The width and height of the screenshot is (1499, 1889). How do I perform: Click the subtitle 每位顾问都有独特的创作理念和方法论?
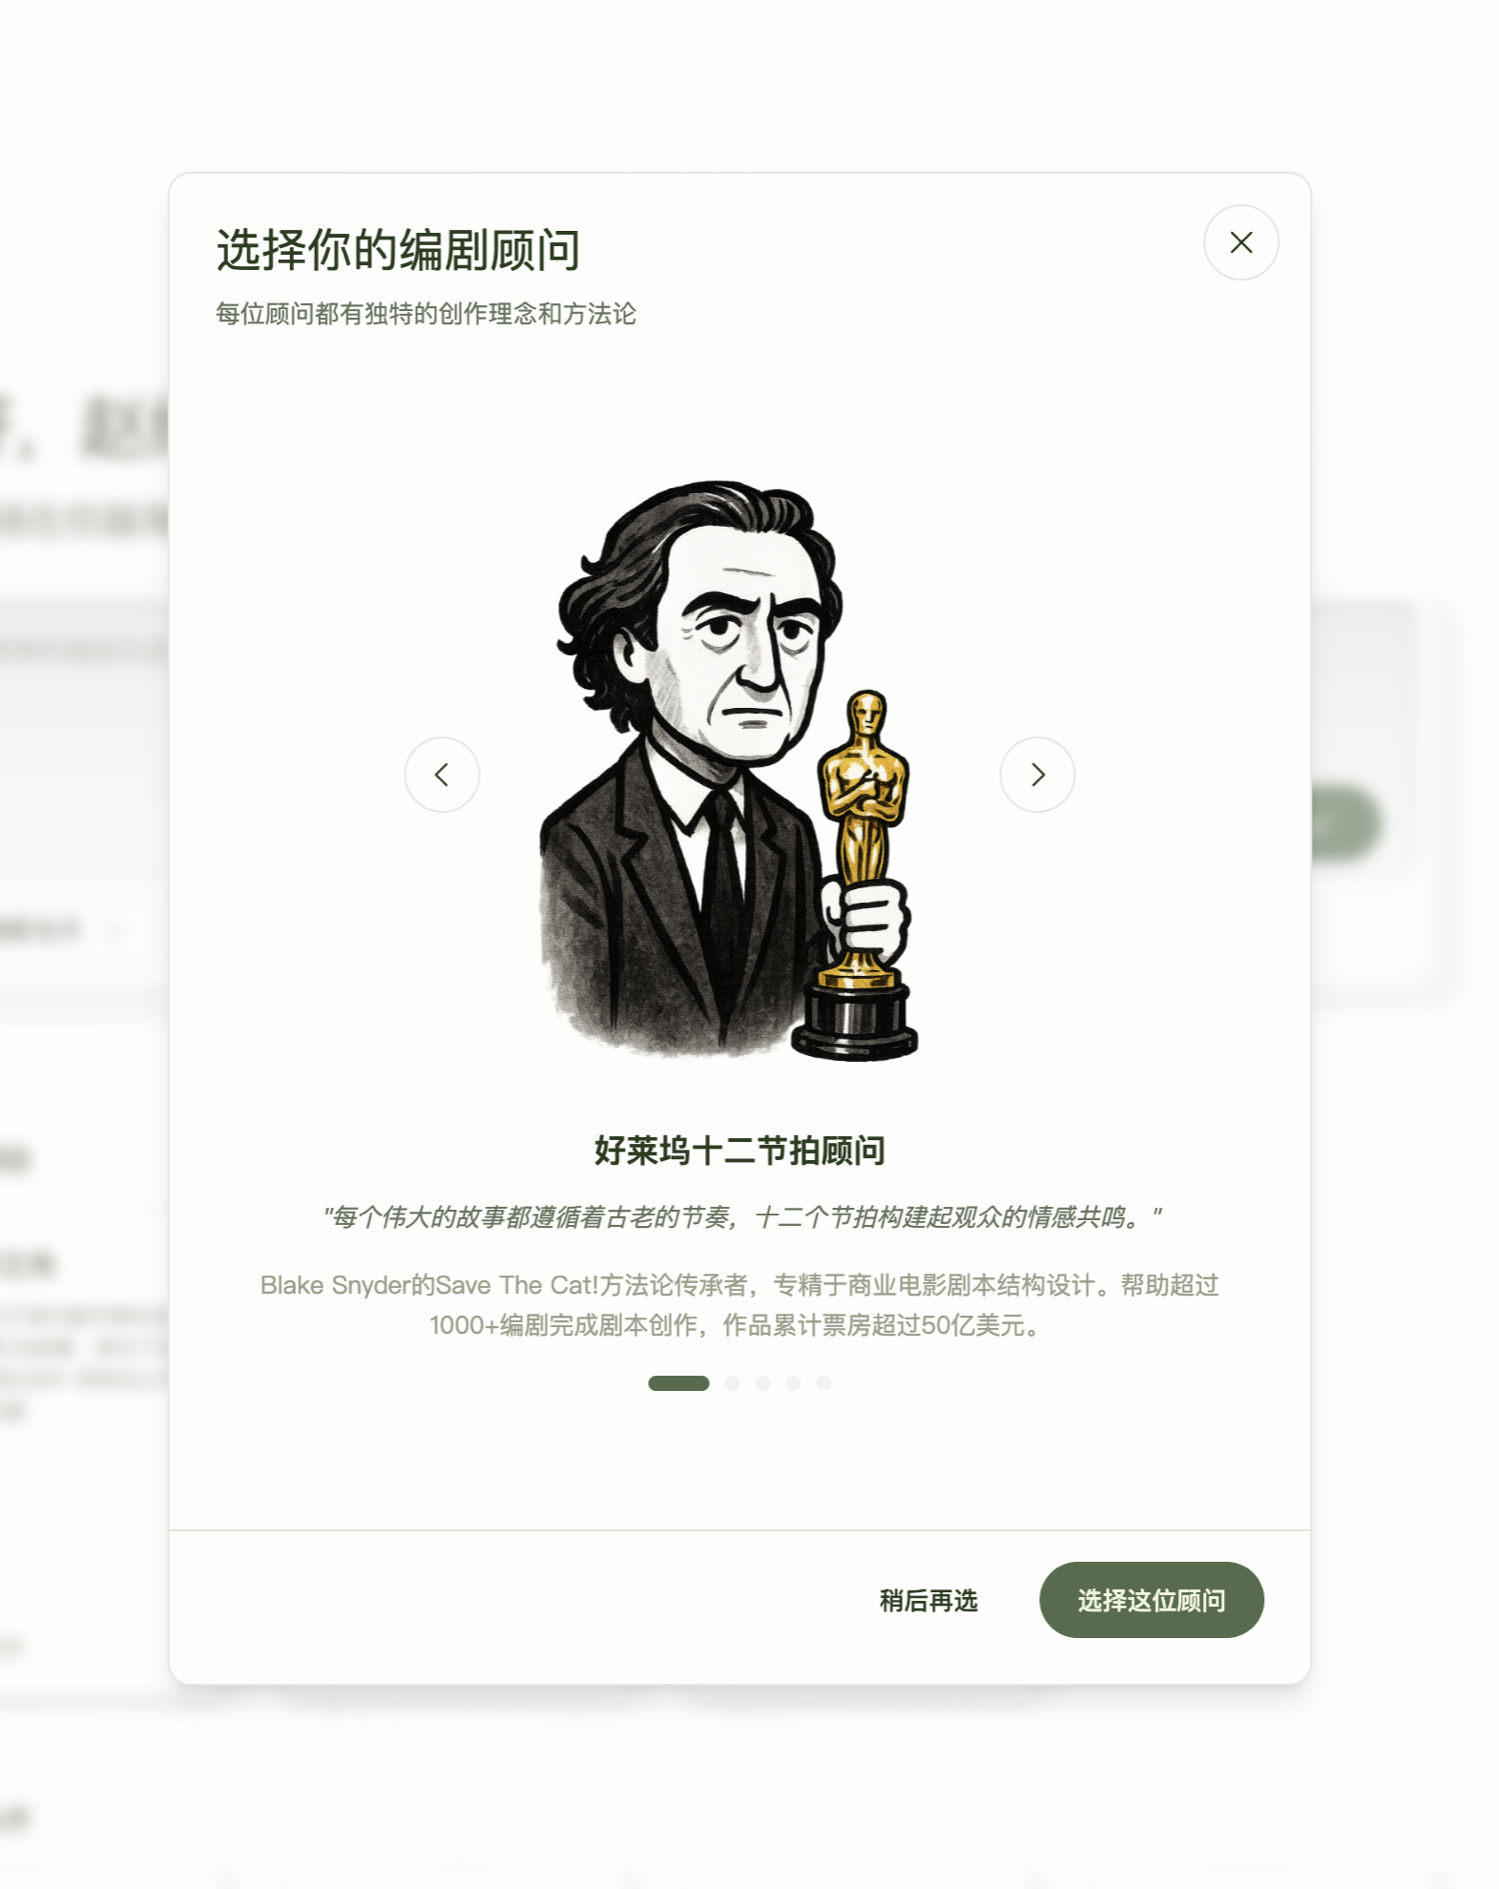tap(426, 314)
